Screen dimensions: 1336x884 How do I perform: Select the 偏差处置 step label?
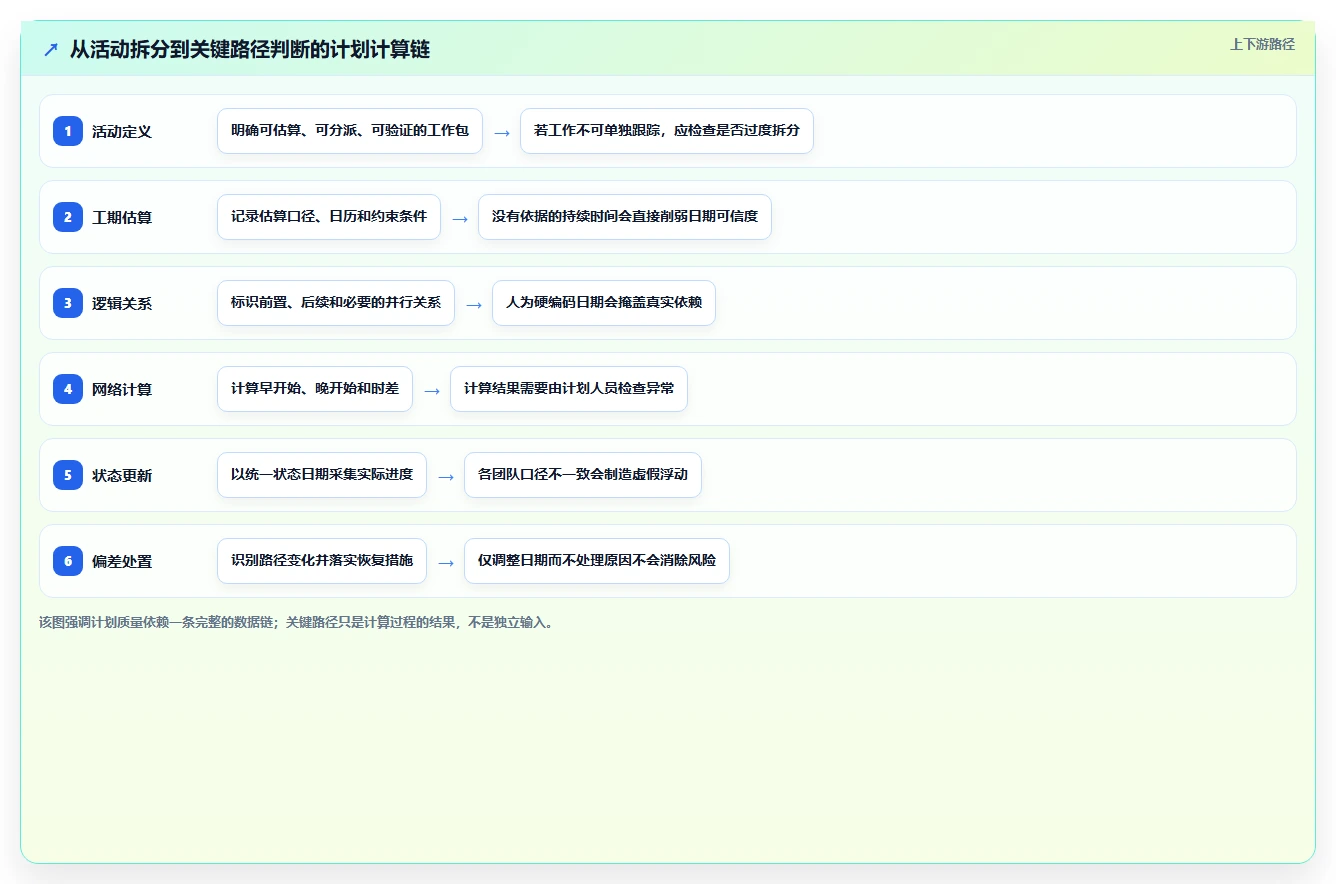click(x=122, y=561)
